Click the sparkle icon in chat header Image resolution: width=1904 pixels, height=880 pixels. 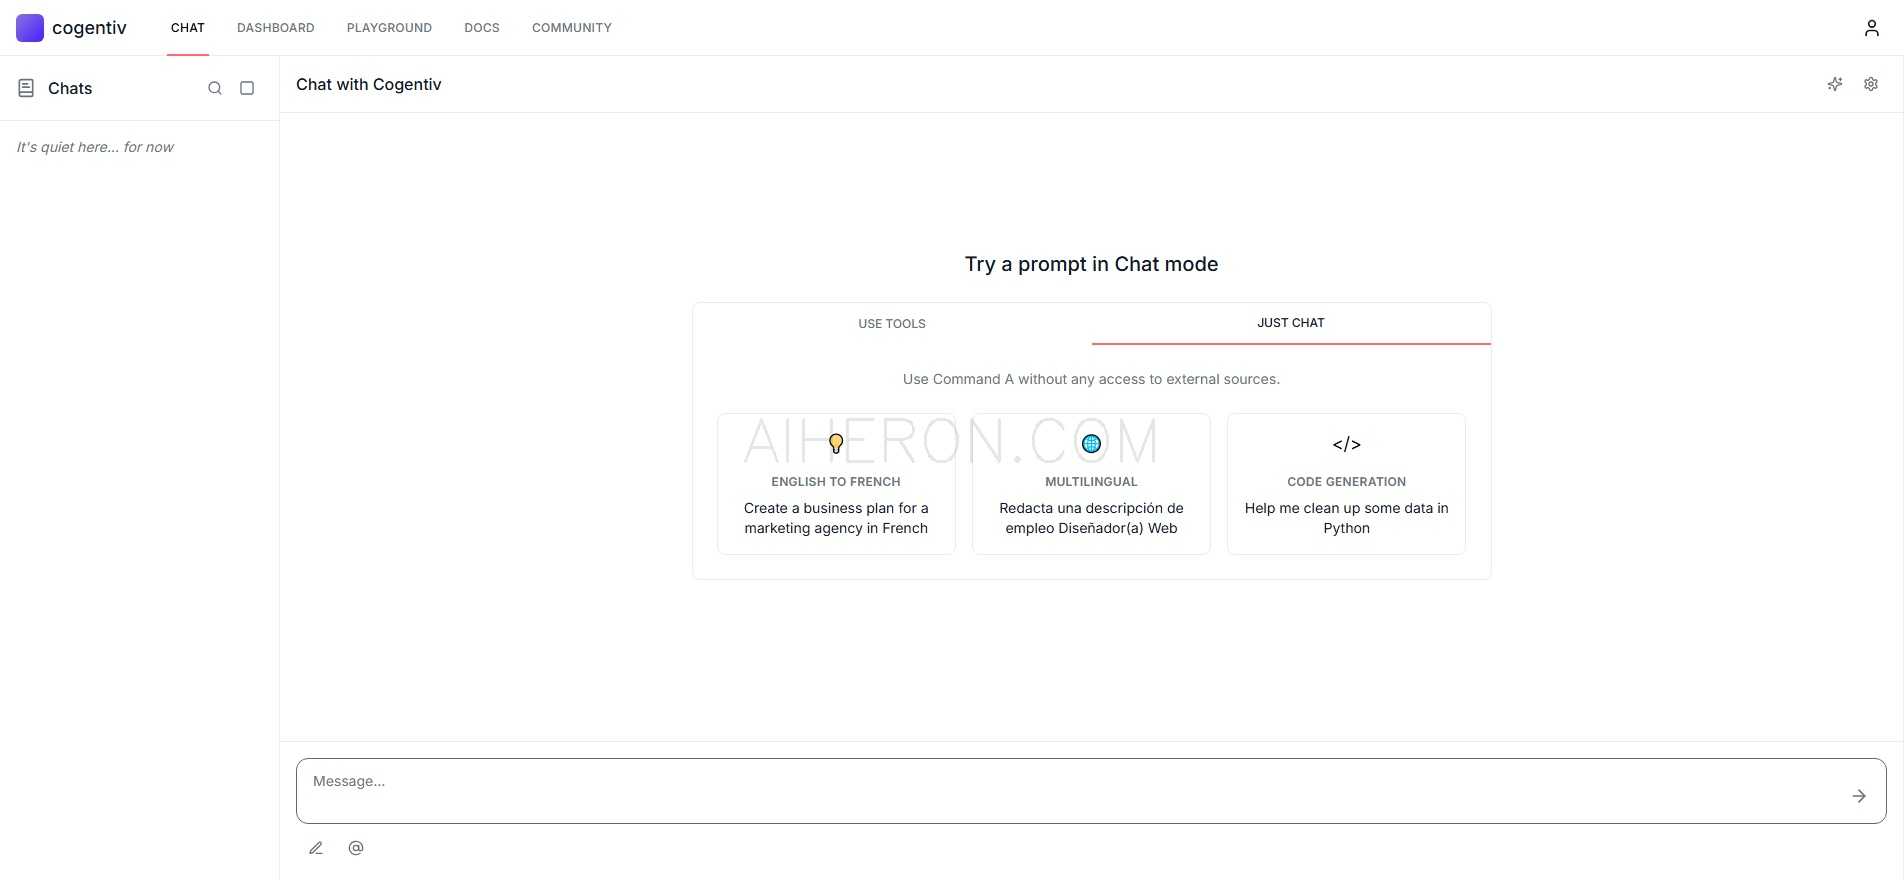click(1834, 85)
